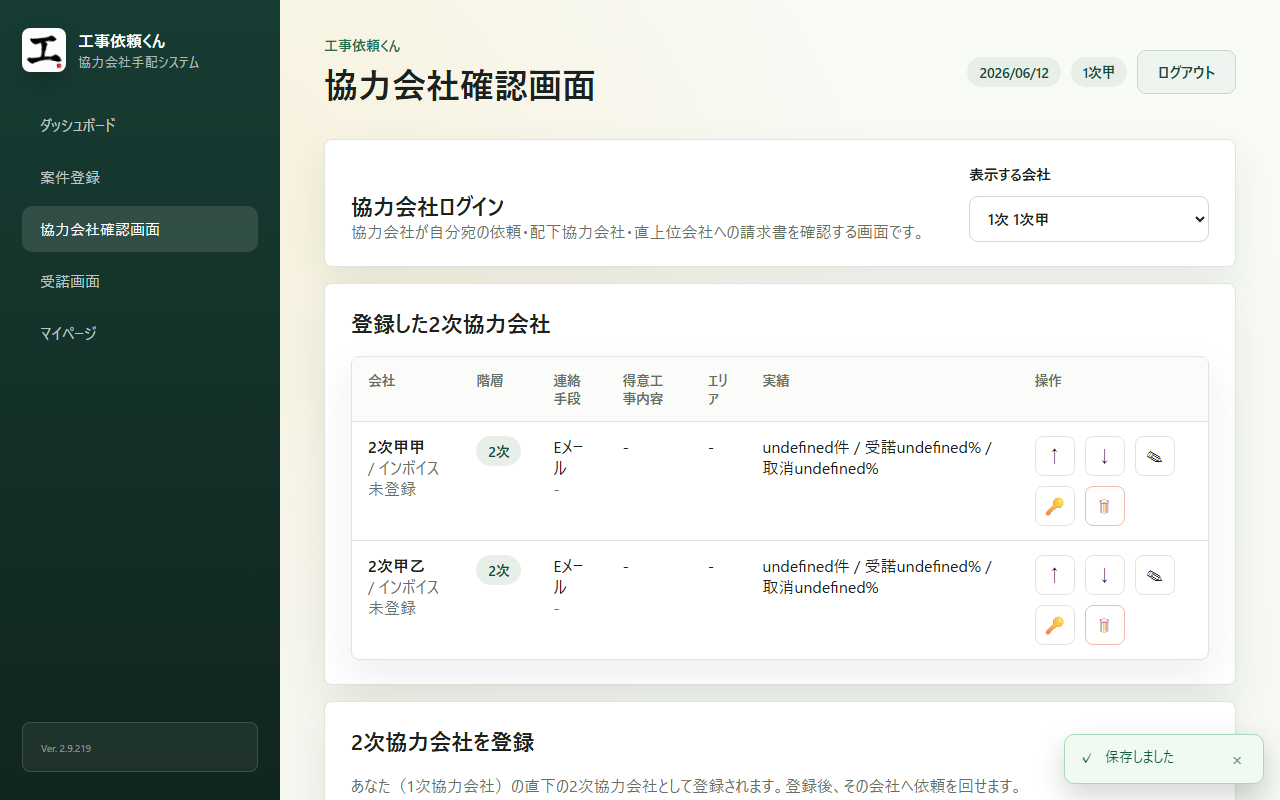Move 2次甲甲 row up with arrow
Viewport: 1280px width, 800px height.
(x=1055, y=456)
